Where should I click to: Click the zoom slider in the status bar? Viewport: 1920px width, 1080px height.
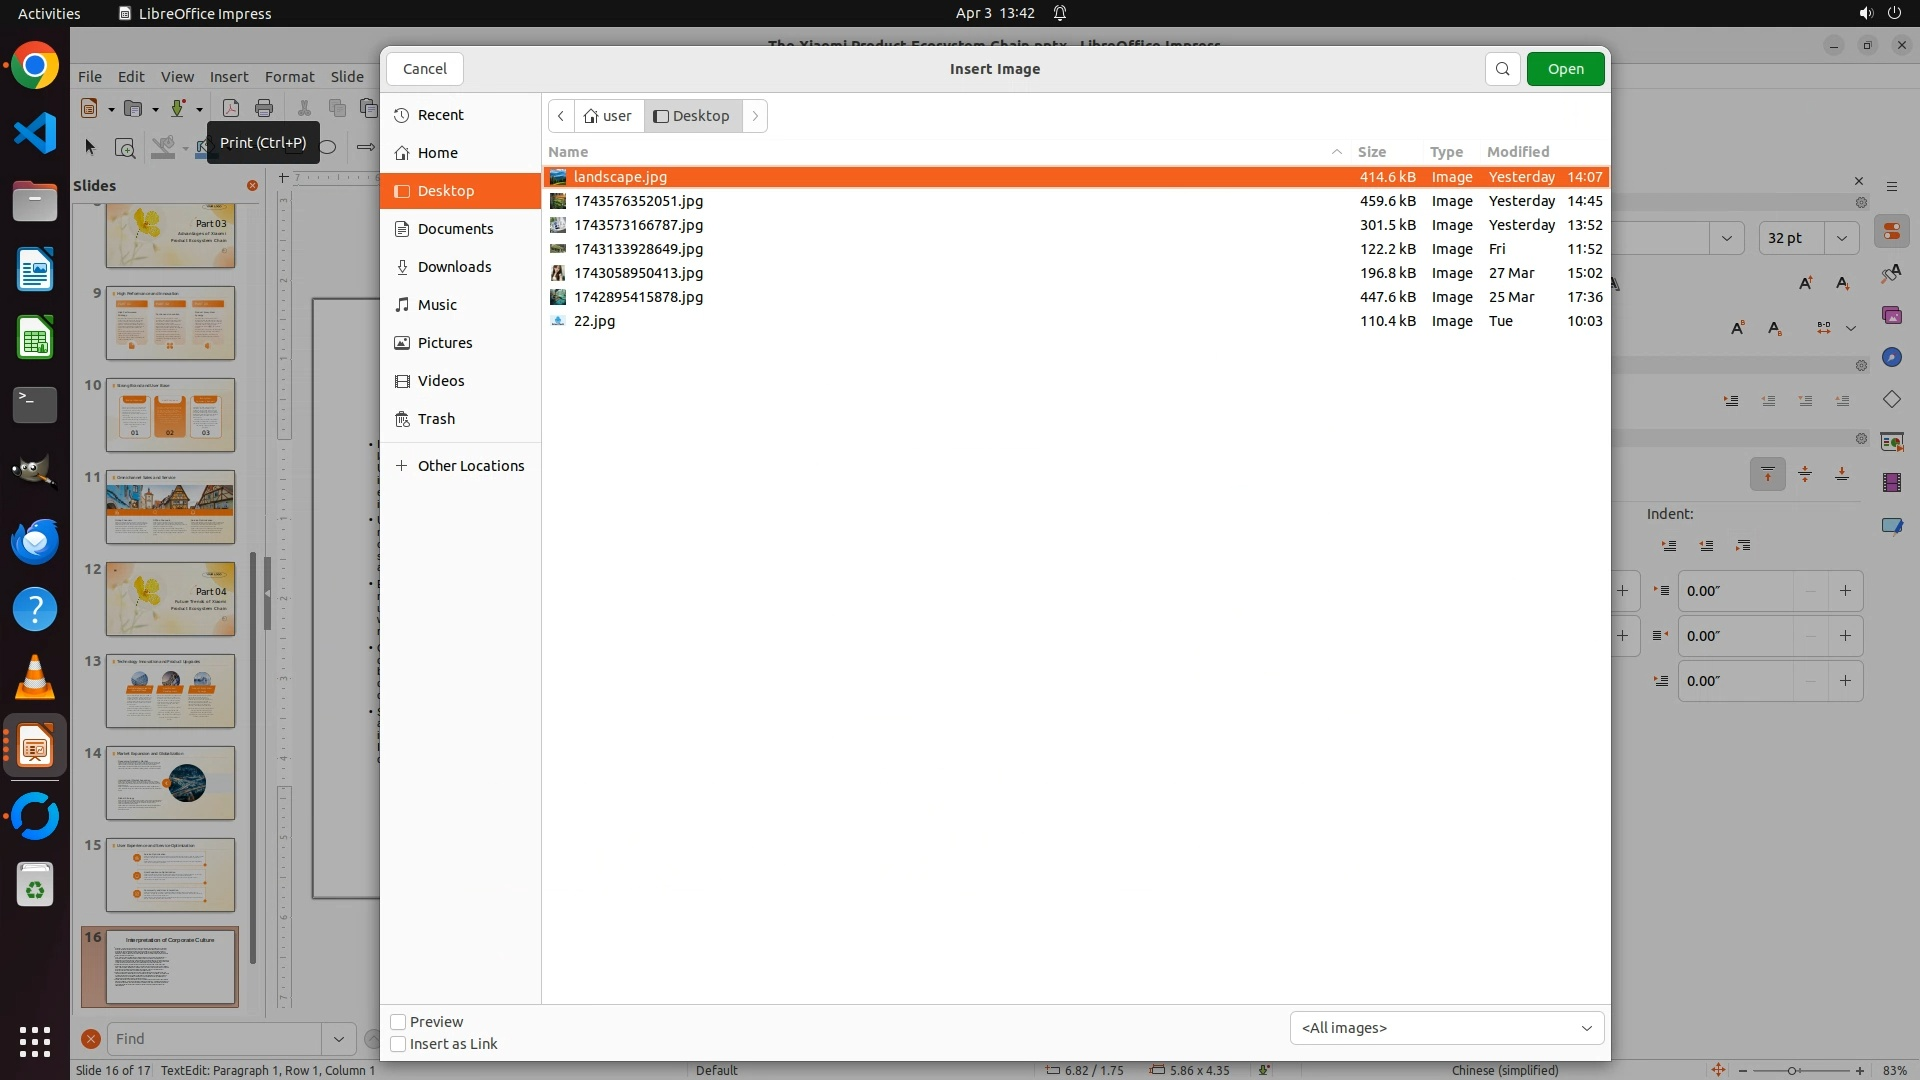click(1792, 1070)
